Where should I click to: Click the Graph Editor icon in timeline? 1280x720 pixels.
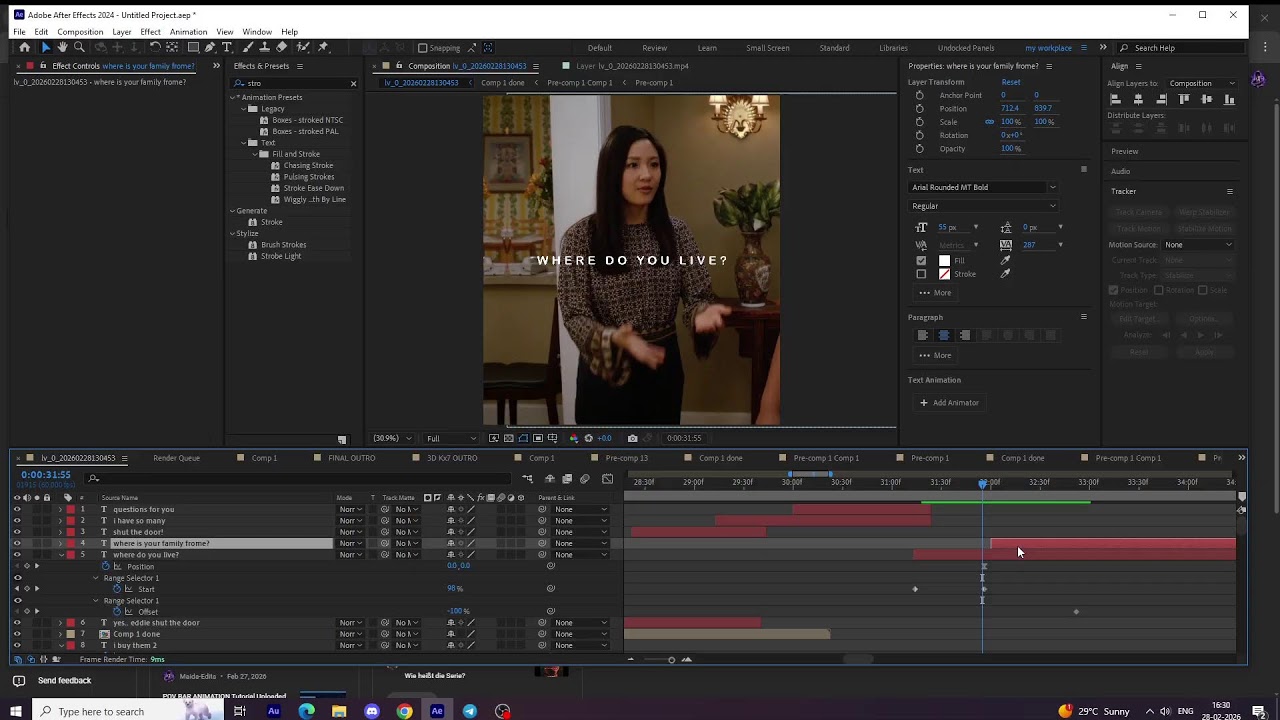(x=607, y=478)
